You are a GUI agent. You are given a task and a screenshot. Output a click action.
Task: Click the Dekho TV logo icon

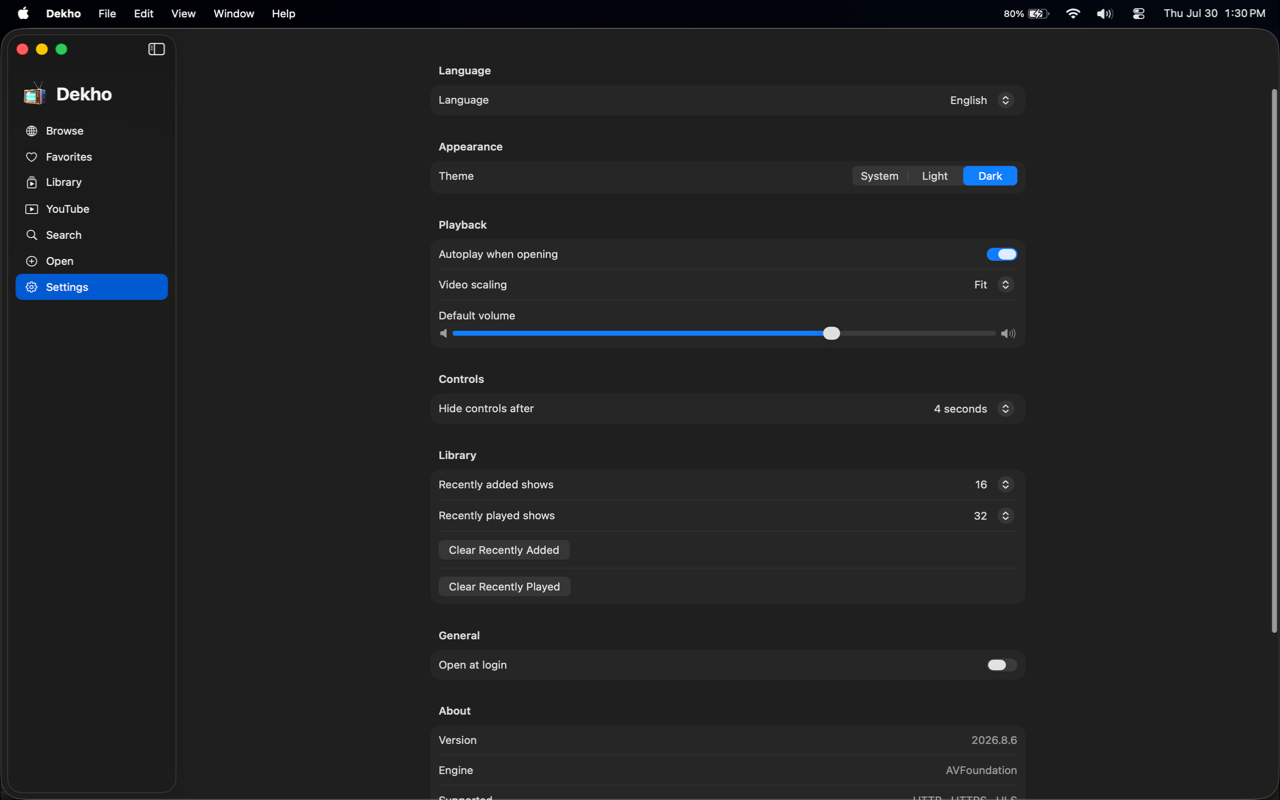point(35,94)
